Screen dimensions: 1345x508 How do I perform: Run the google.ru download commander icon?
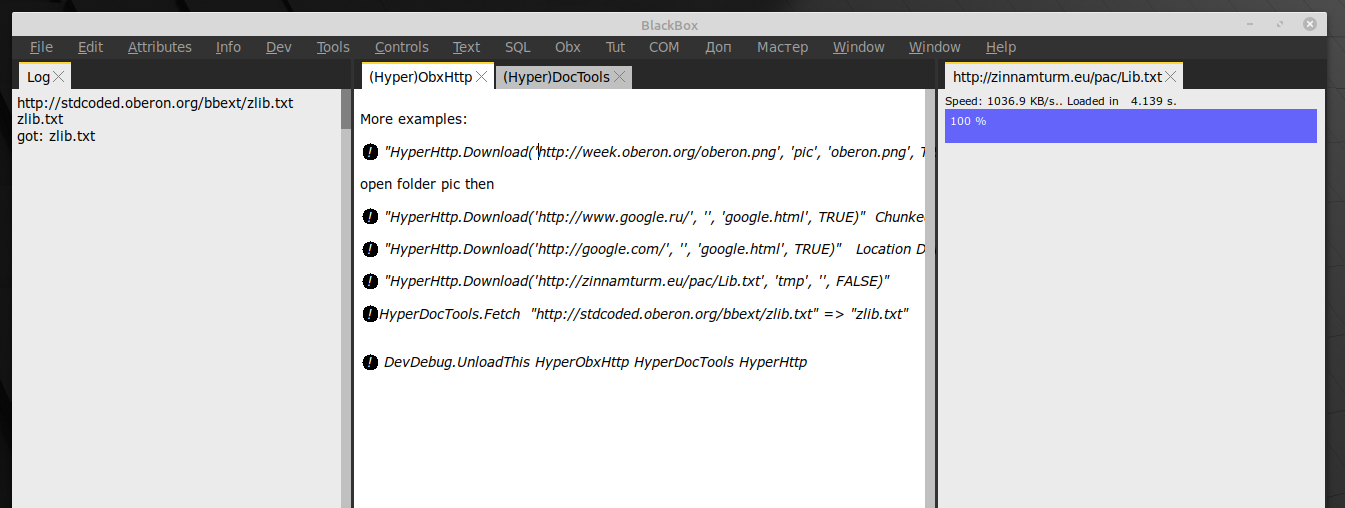(370, 217)
